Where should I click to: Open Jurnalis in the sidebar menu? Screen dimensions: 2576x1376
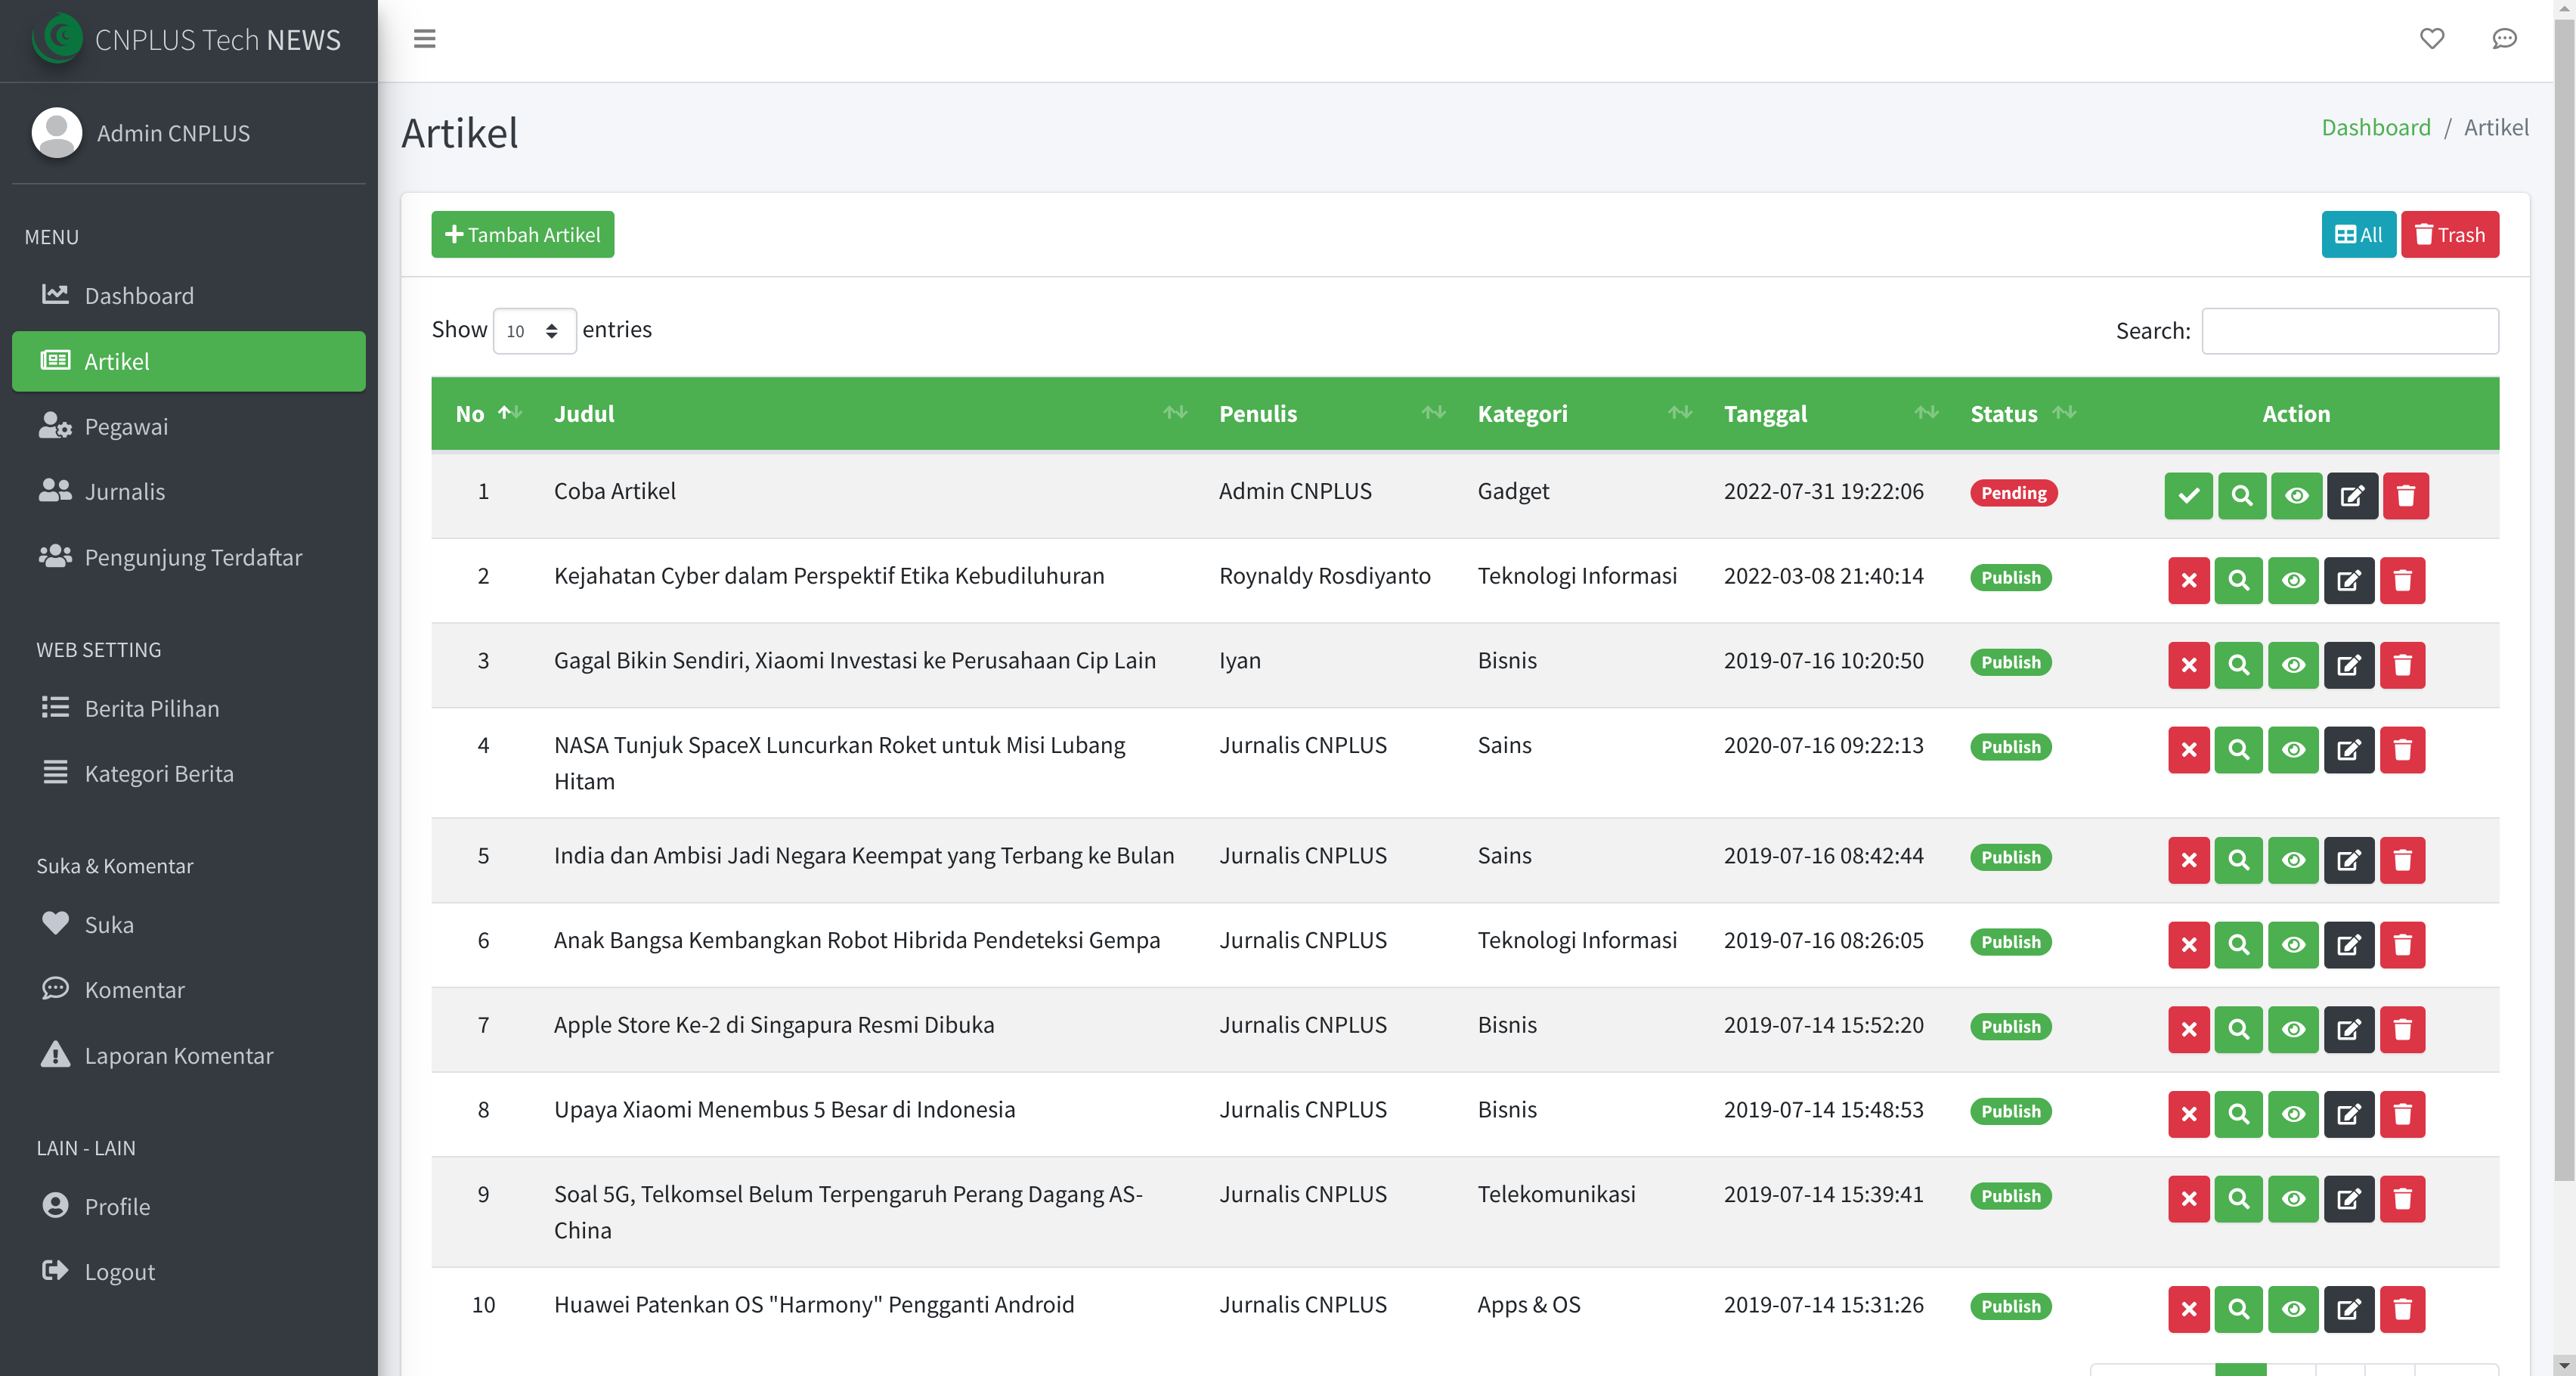click(124, 491)
